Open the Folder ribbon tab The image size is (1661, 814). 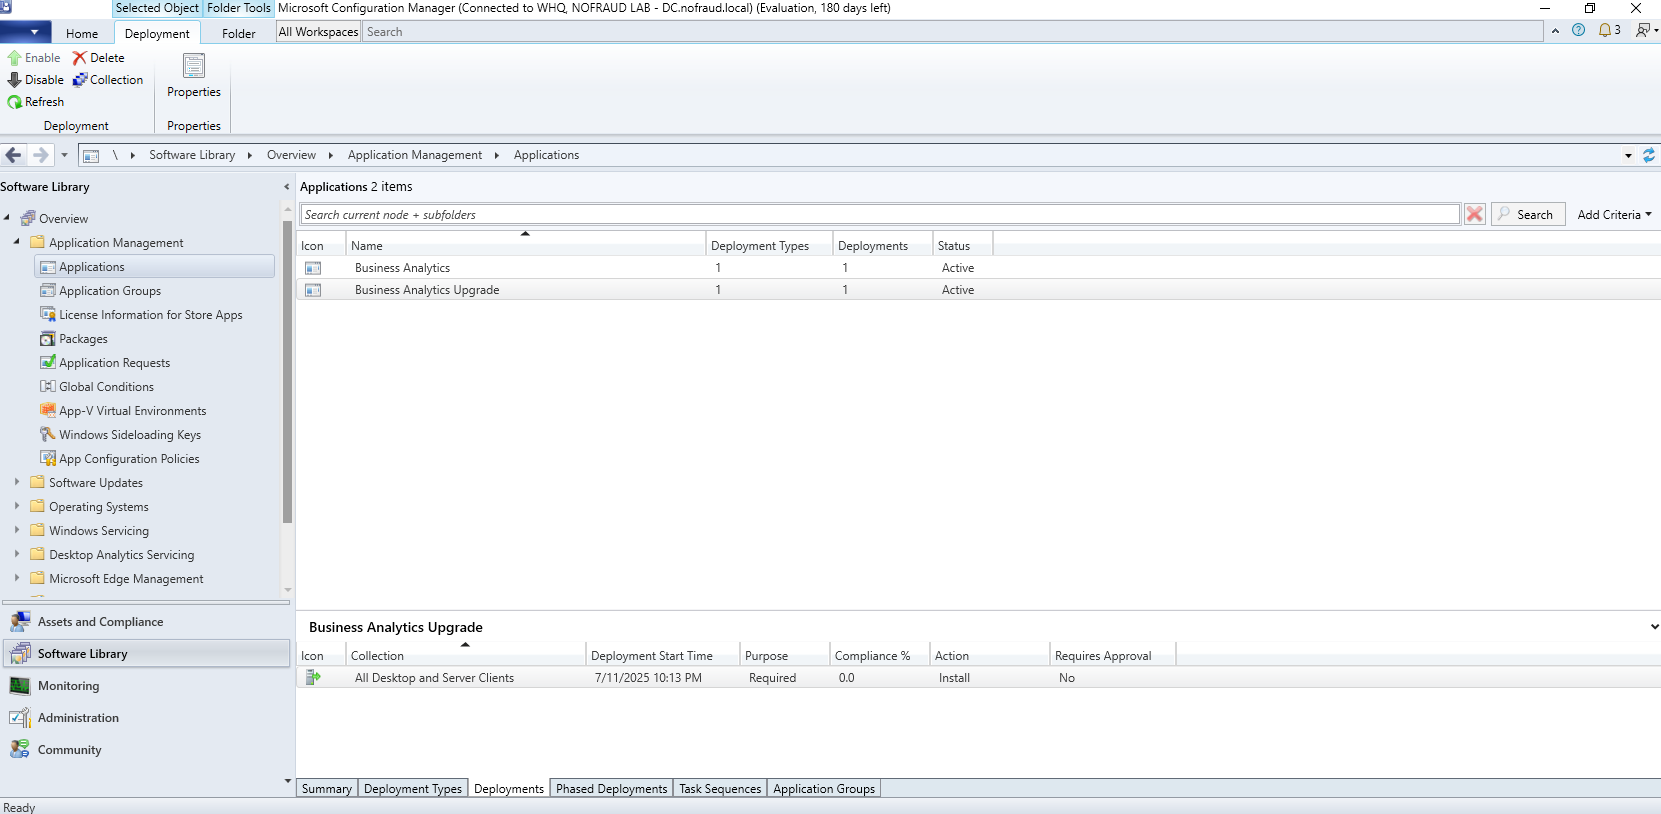[239, 33]
